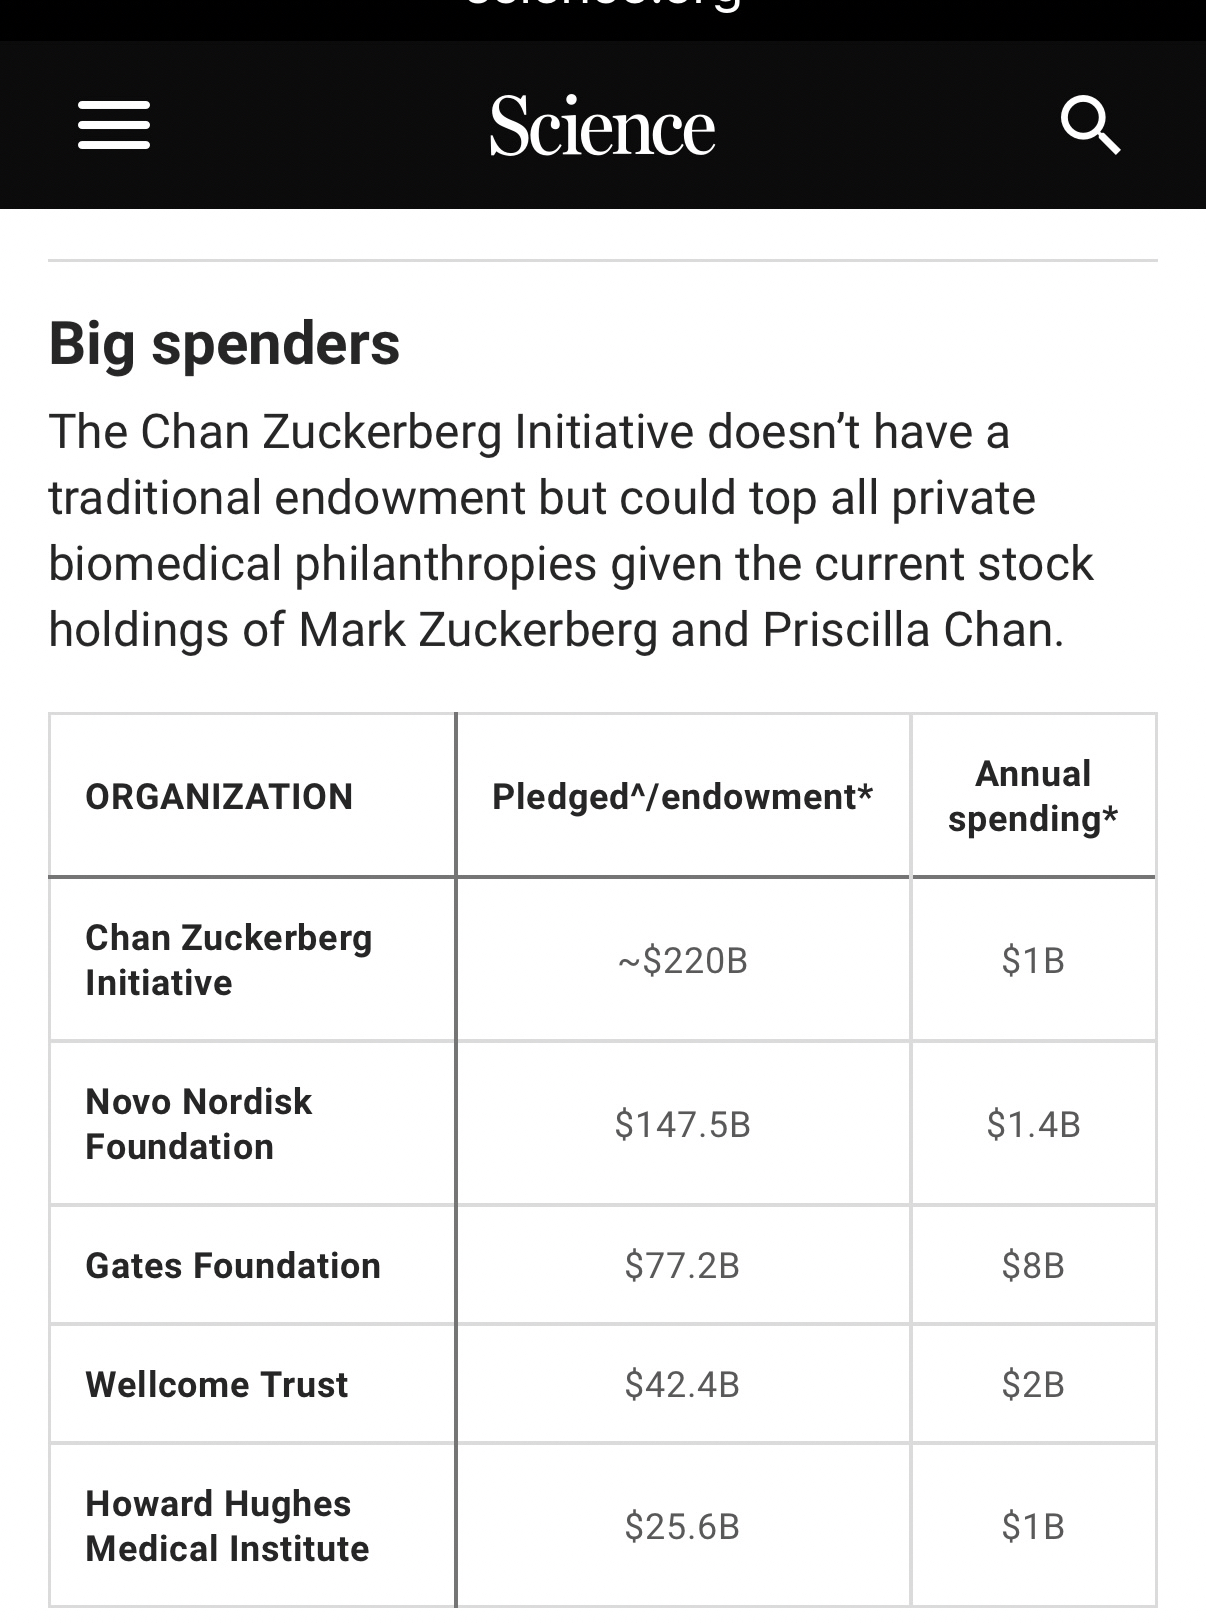Viewport: 1206px width, 1623px height.
Task: Select the Chan Zuckerberg Initiative row label
Action: (228, 960)
